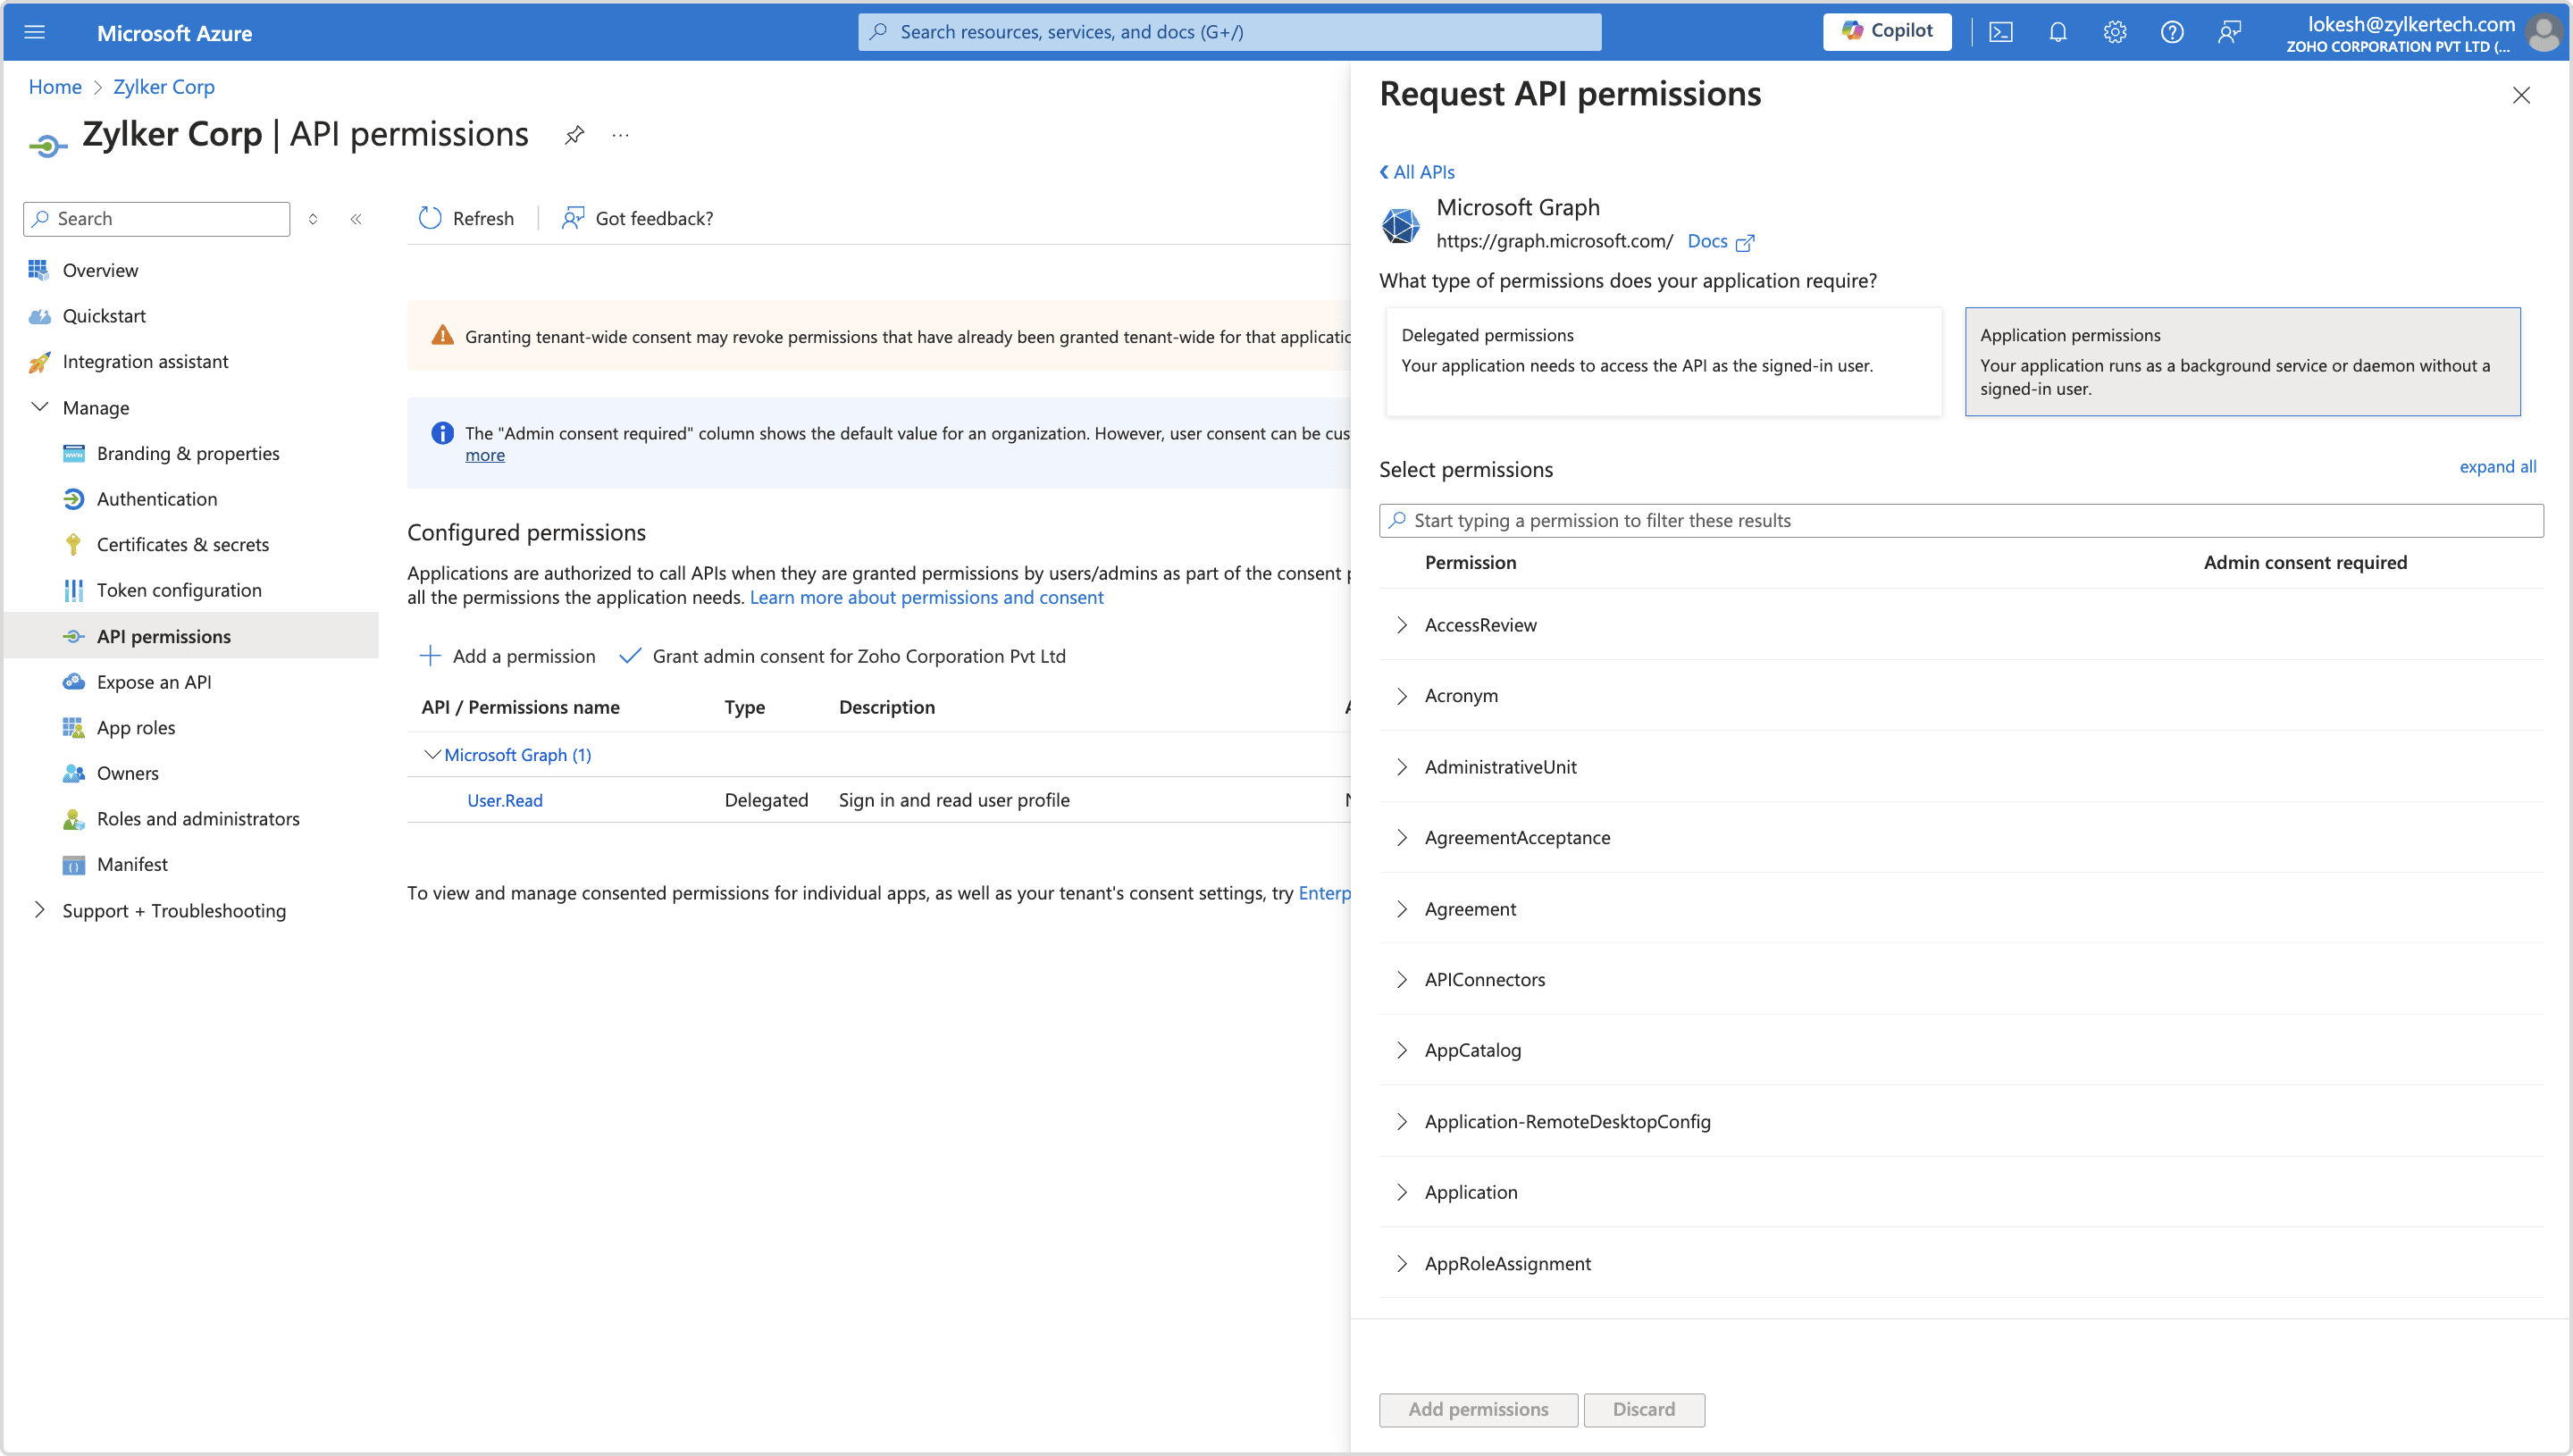Collapse the Microsoft Graph (1) row
Viewport: 2573px width, 1456px height.
click(432, 755)
